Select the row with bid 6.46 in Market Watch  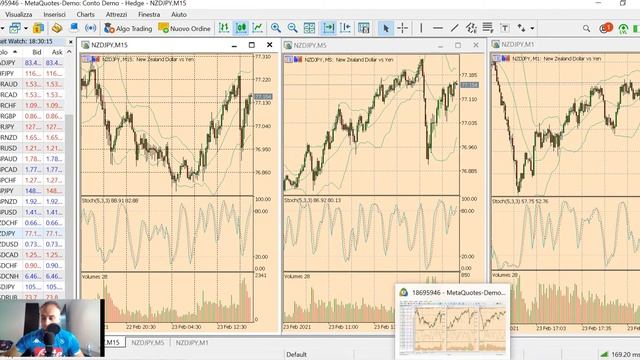pyautogui.click(x=32, y=276)
